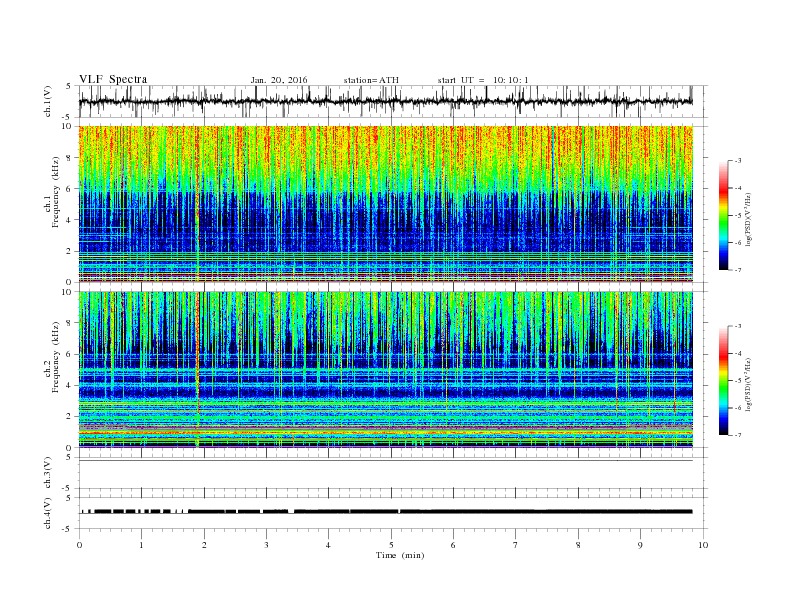Viewport: 792px width, 612px height.
Task: Click time axis tick label "7"
Action: tap(516, 545)
